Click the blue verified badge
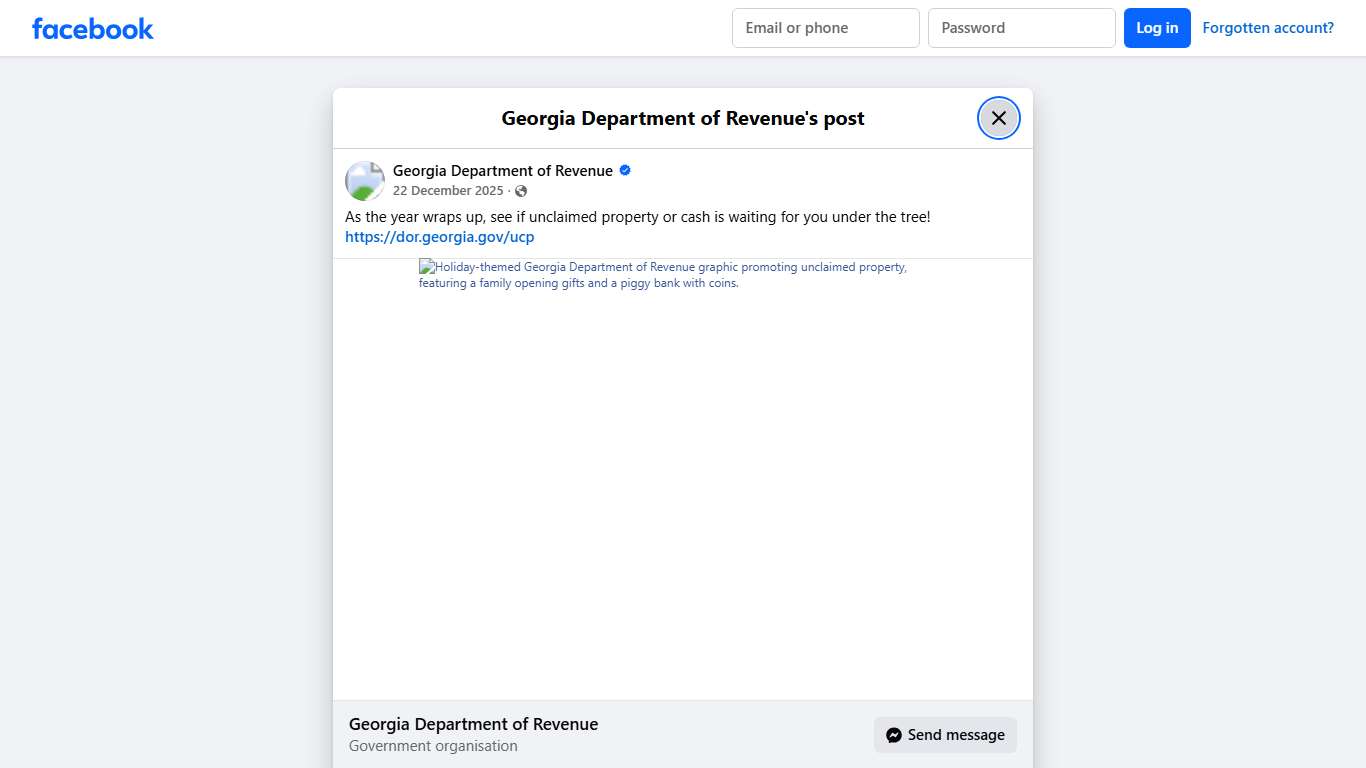 coord(625,171)
